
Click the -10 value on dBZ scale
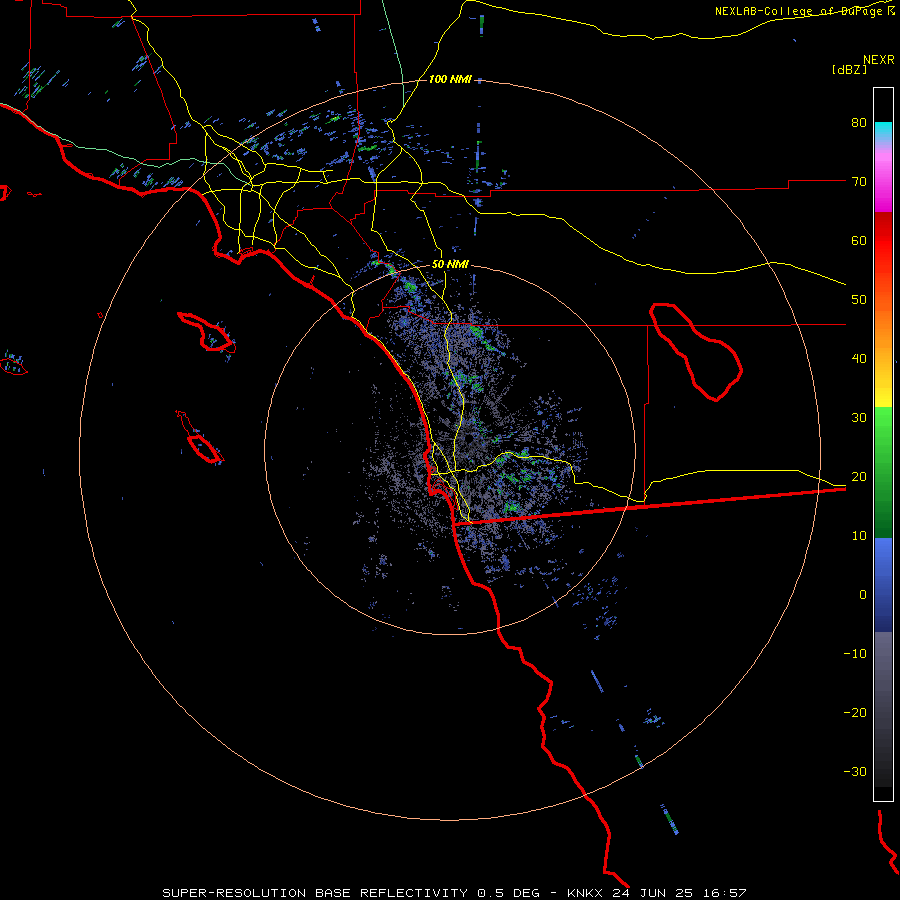pos(855,654)
